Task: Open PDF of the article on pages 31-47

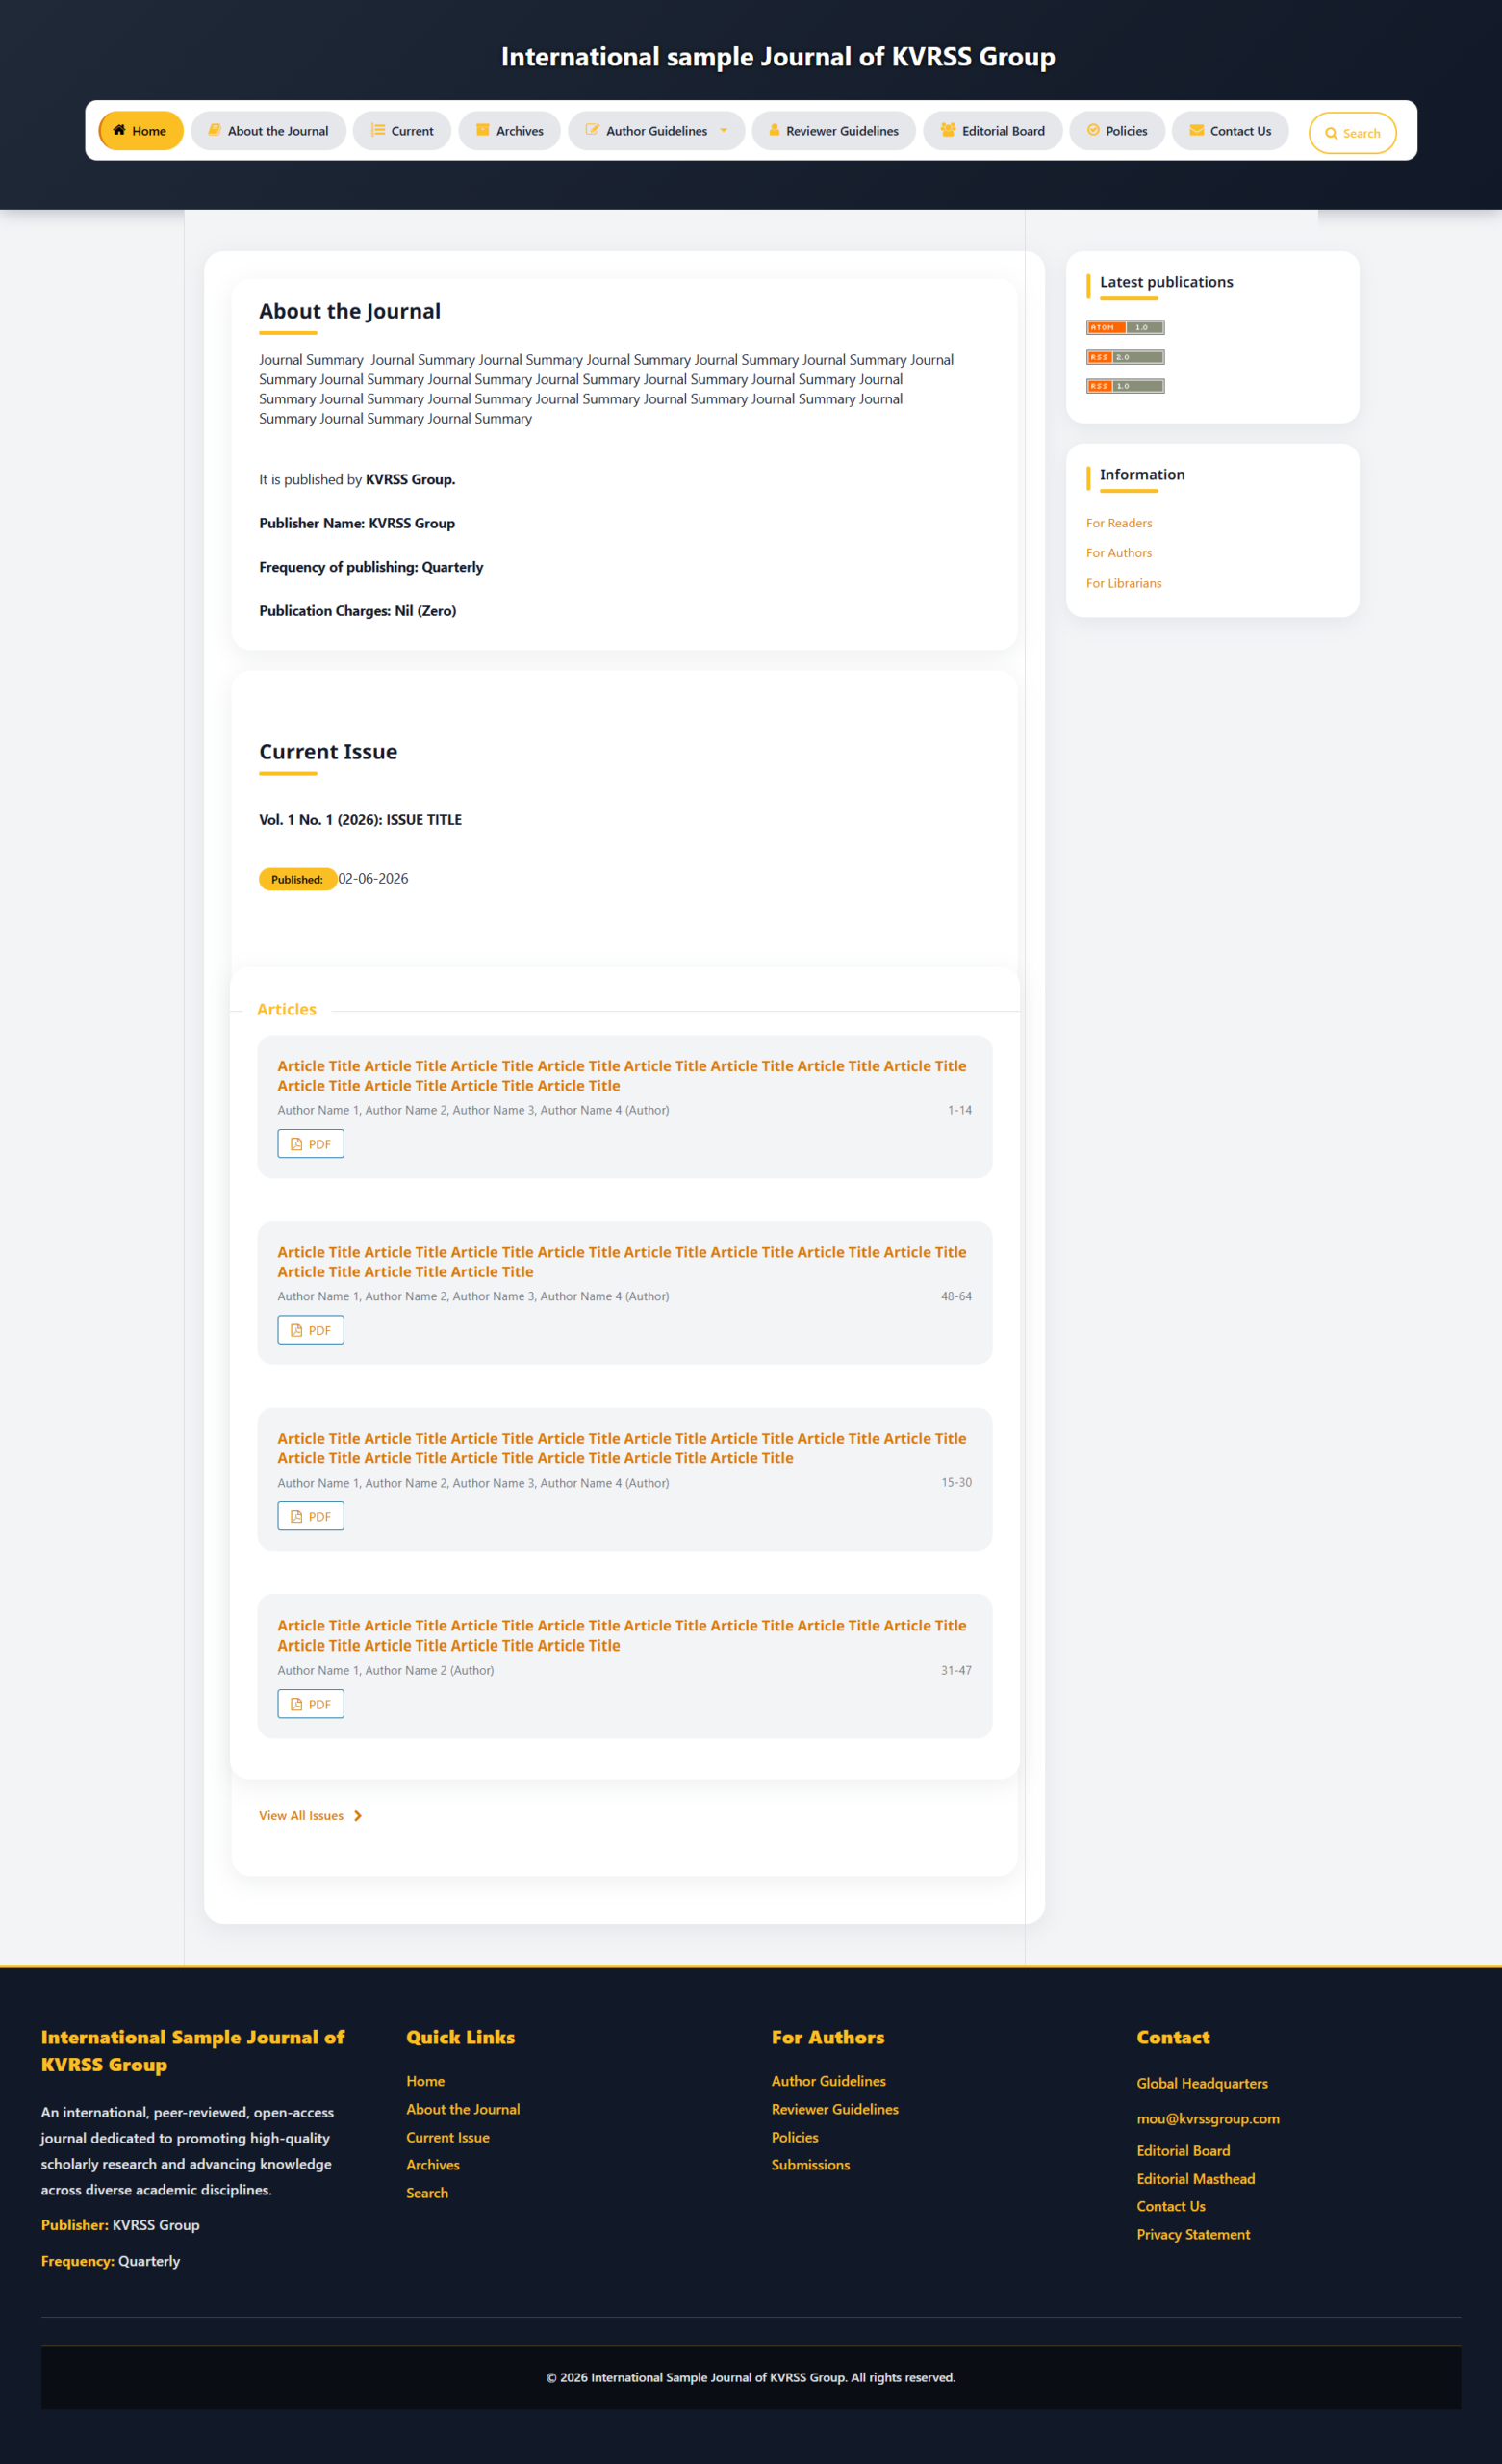Action: [311, 1704]
